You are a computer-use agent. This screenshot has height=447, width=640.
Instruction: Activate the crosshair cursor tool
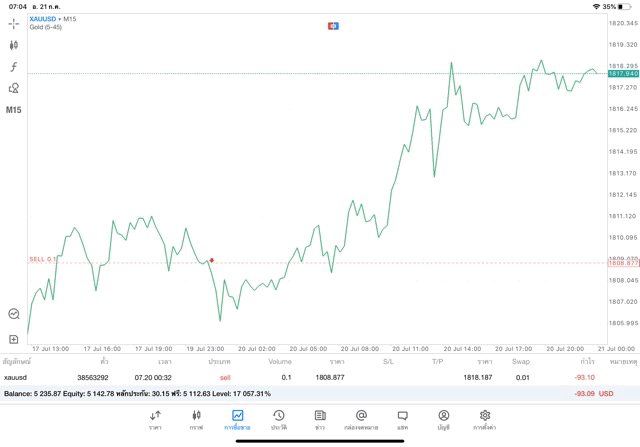tap(14, 22)
